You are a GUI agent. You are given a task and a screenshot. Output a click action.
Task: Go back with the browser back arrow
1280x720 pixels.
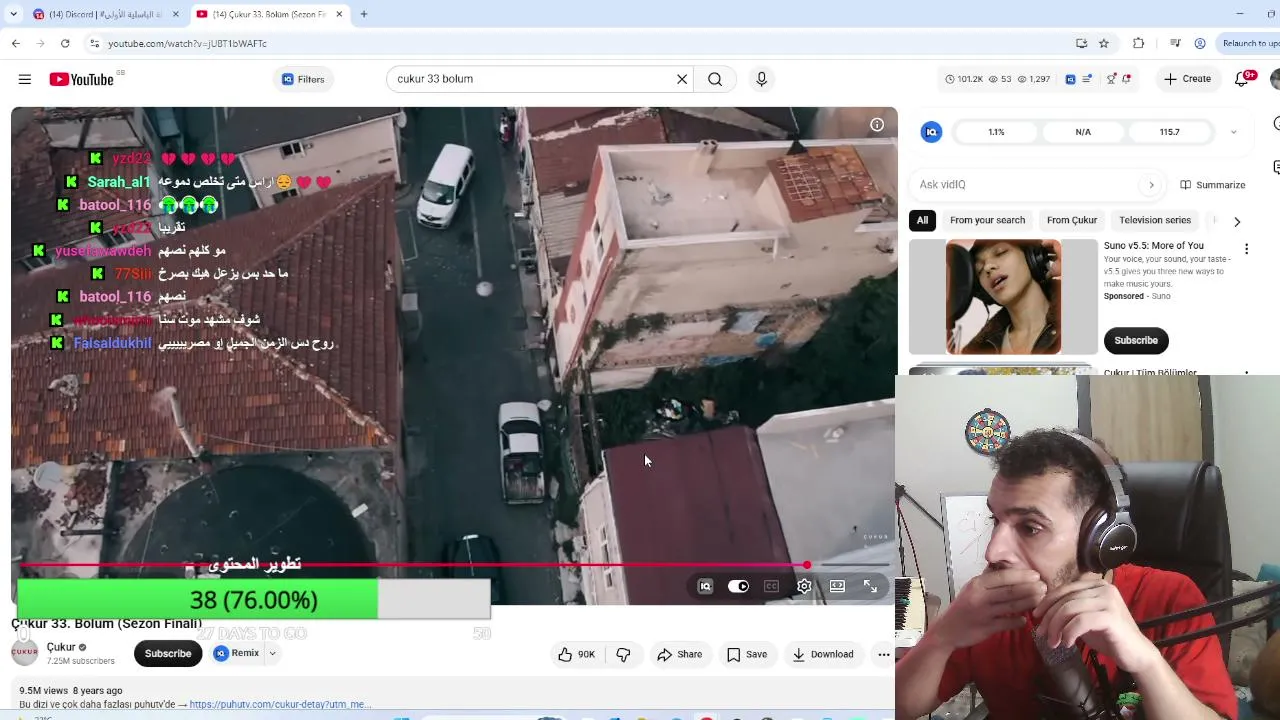16,43
